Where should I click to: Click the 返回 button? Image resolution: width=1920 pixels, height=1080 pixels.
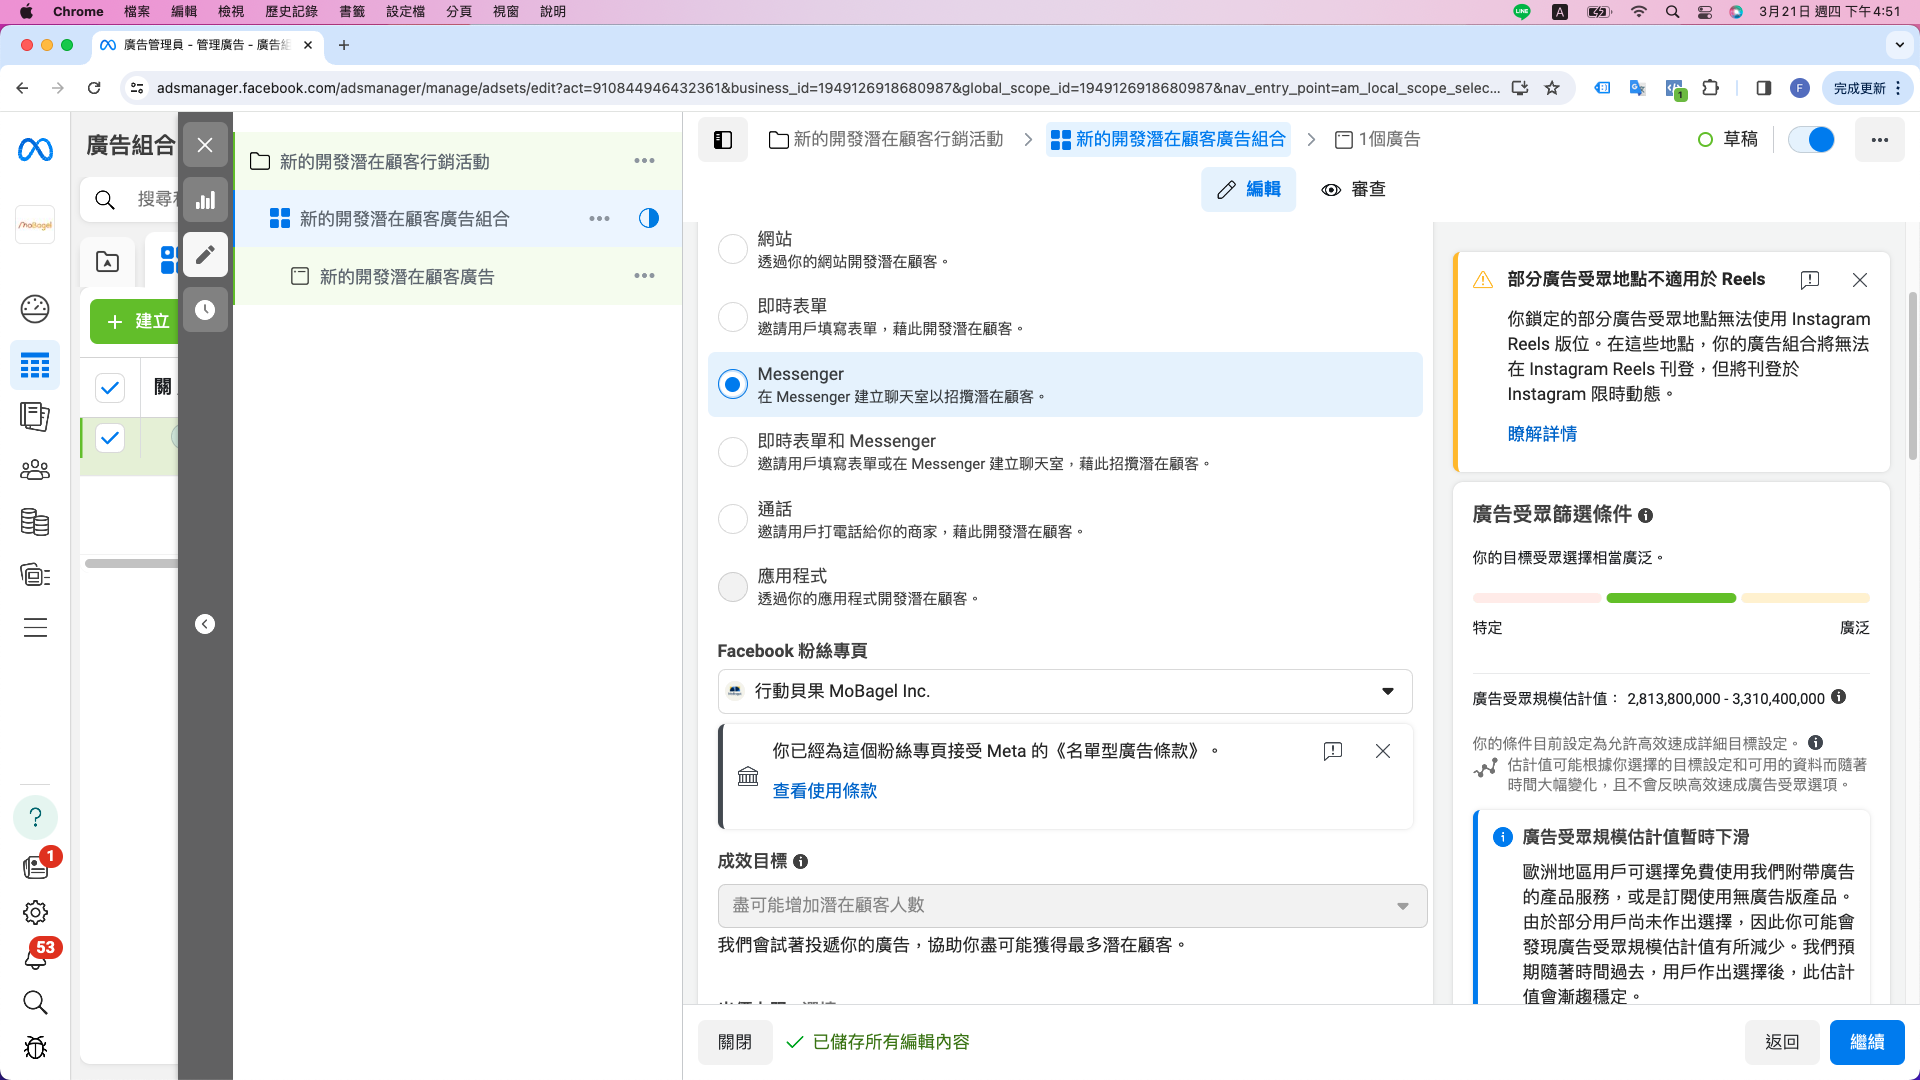coord(1782,1042)
